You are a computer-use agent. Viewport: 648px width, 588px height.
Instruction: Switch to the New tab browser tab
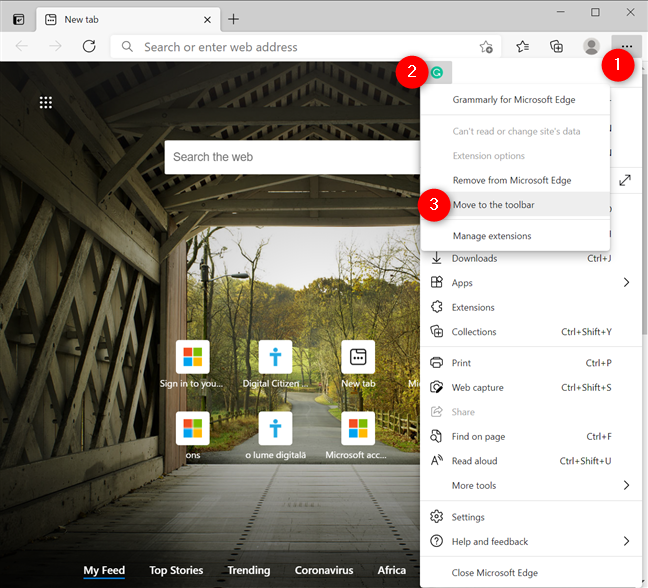[x=128, y=19]
